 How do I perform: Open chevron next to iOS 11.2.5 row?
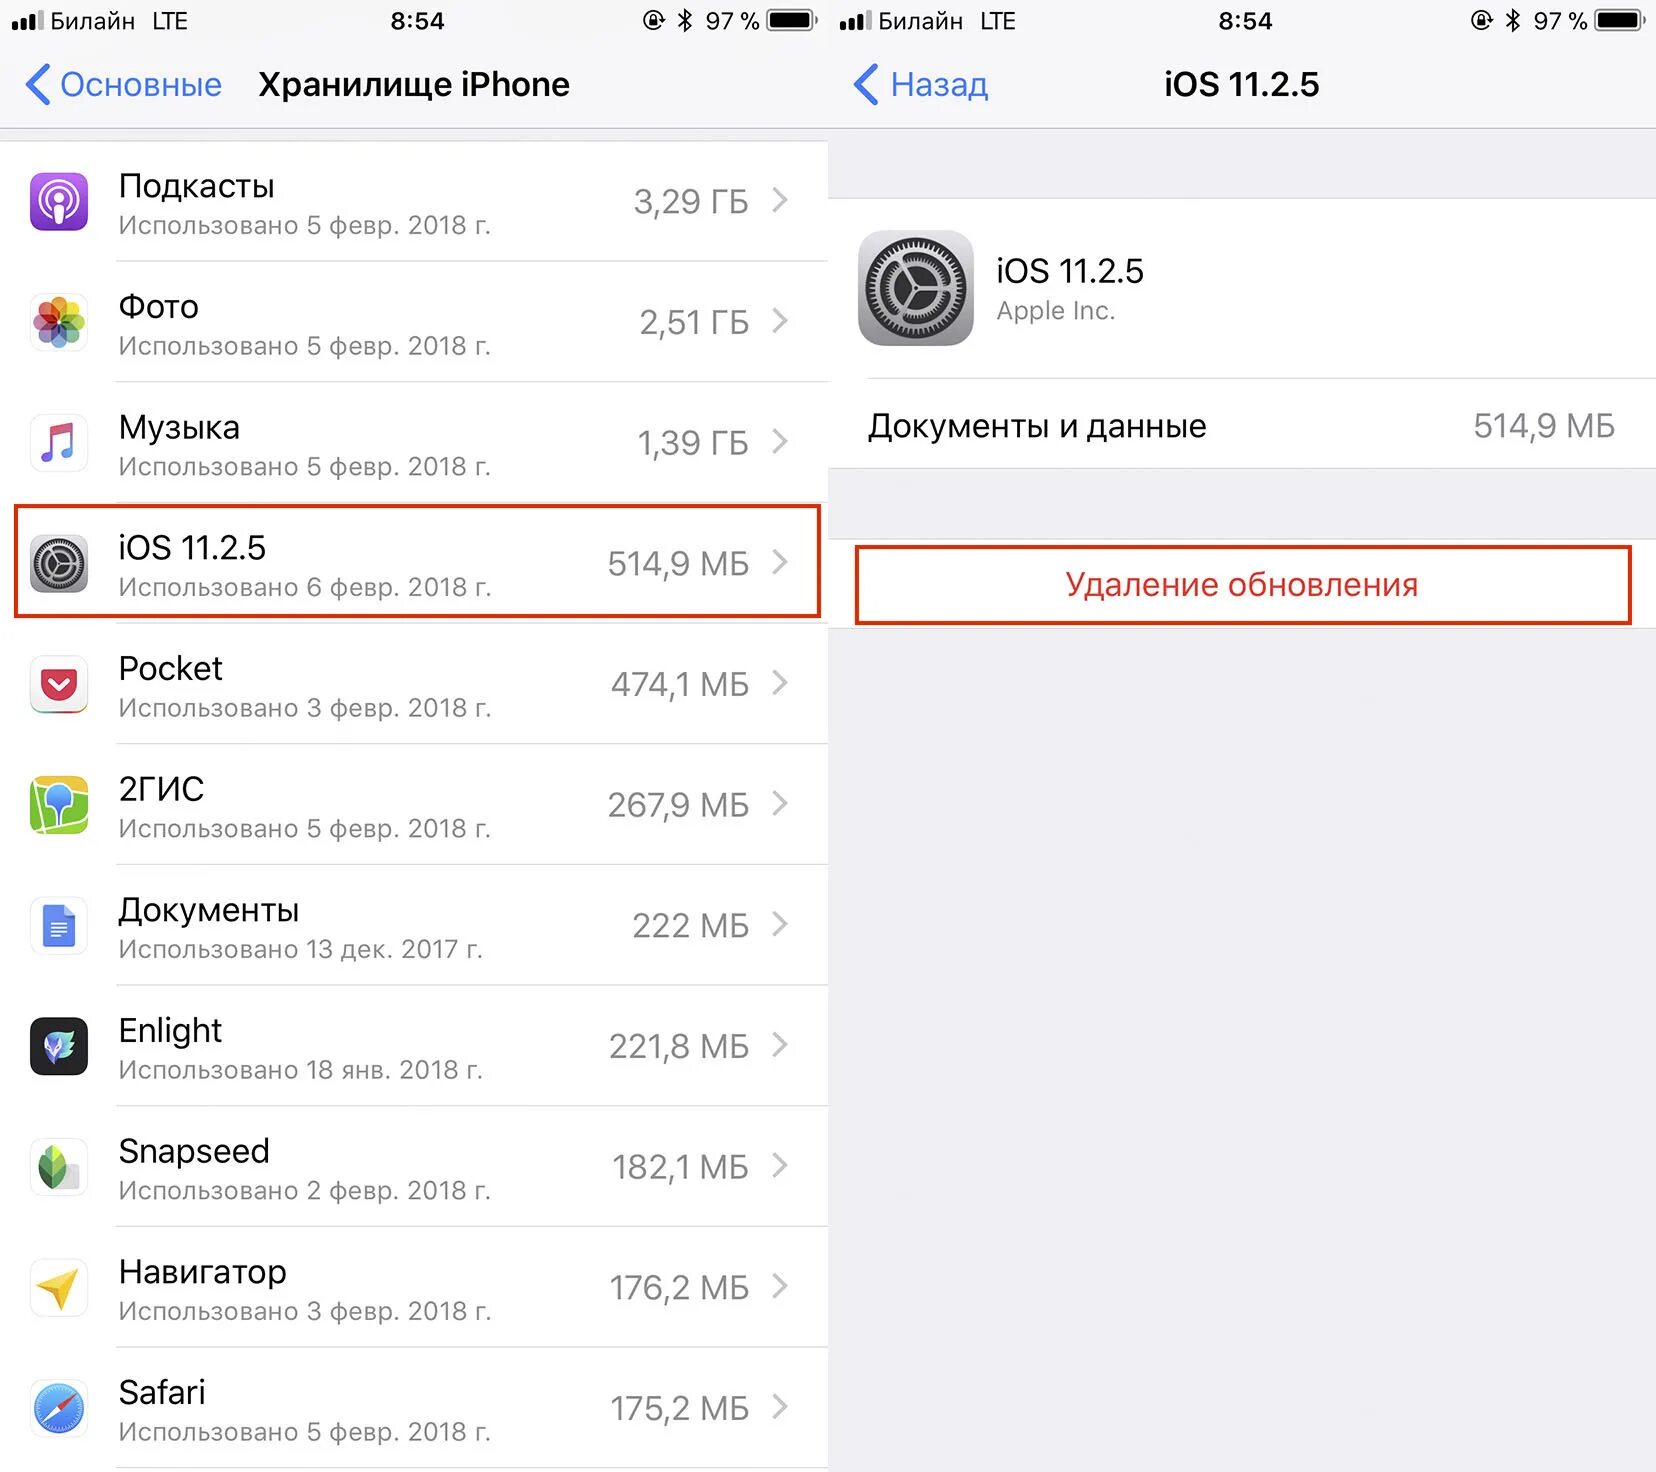tap(780, 562)
